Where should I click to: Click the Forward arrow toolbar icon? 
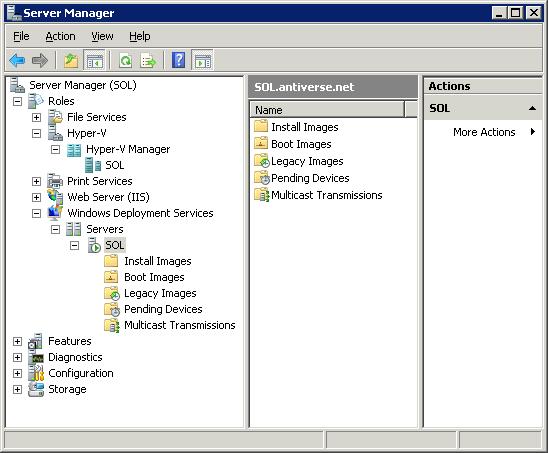pos(39,60)
